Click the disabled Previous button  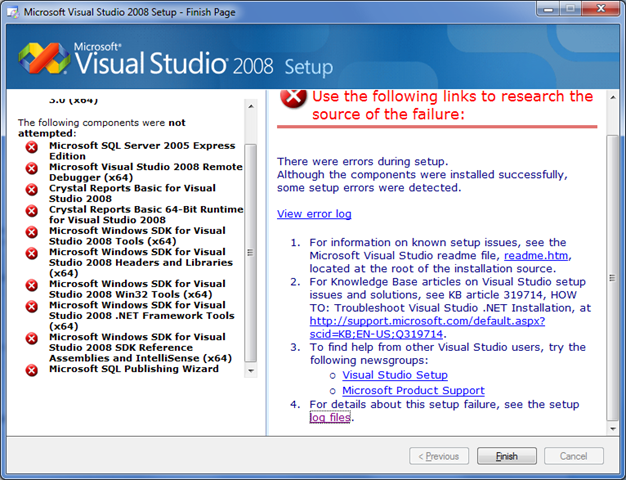439,456
